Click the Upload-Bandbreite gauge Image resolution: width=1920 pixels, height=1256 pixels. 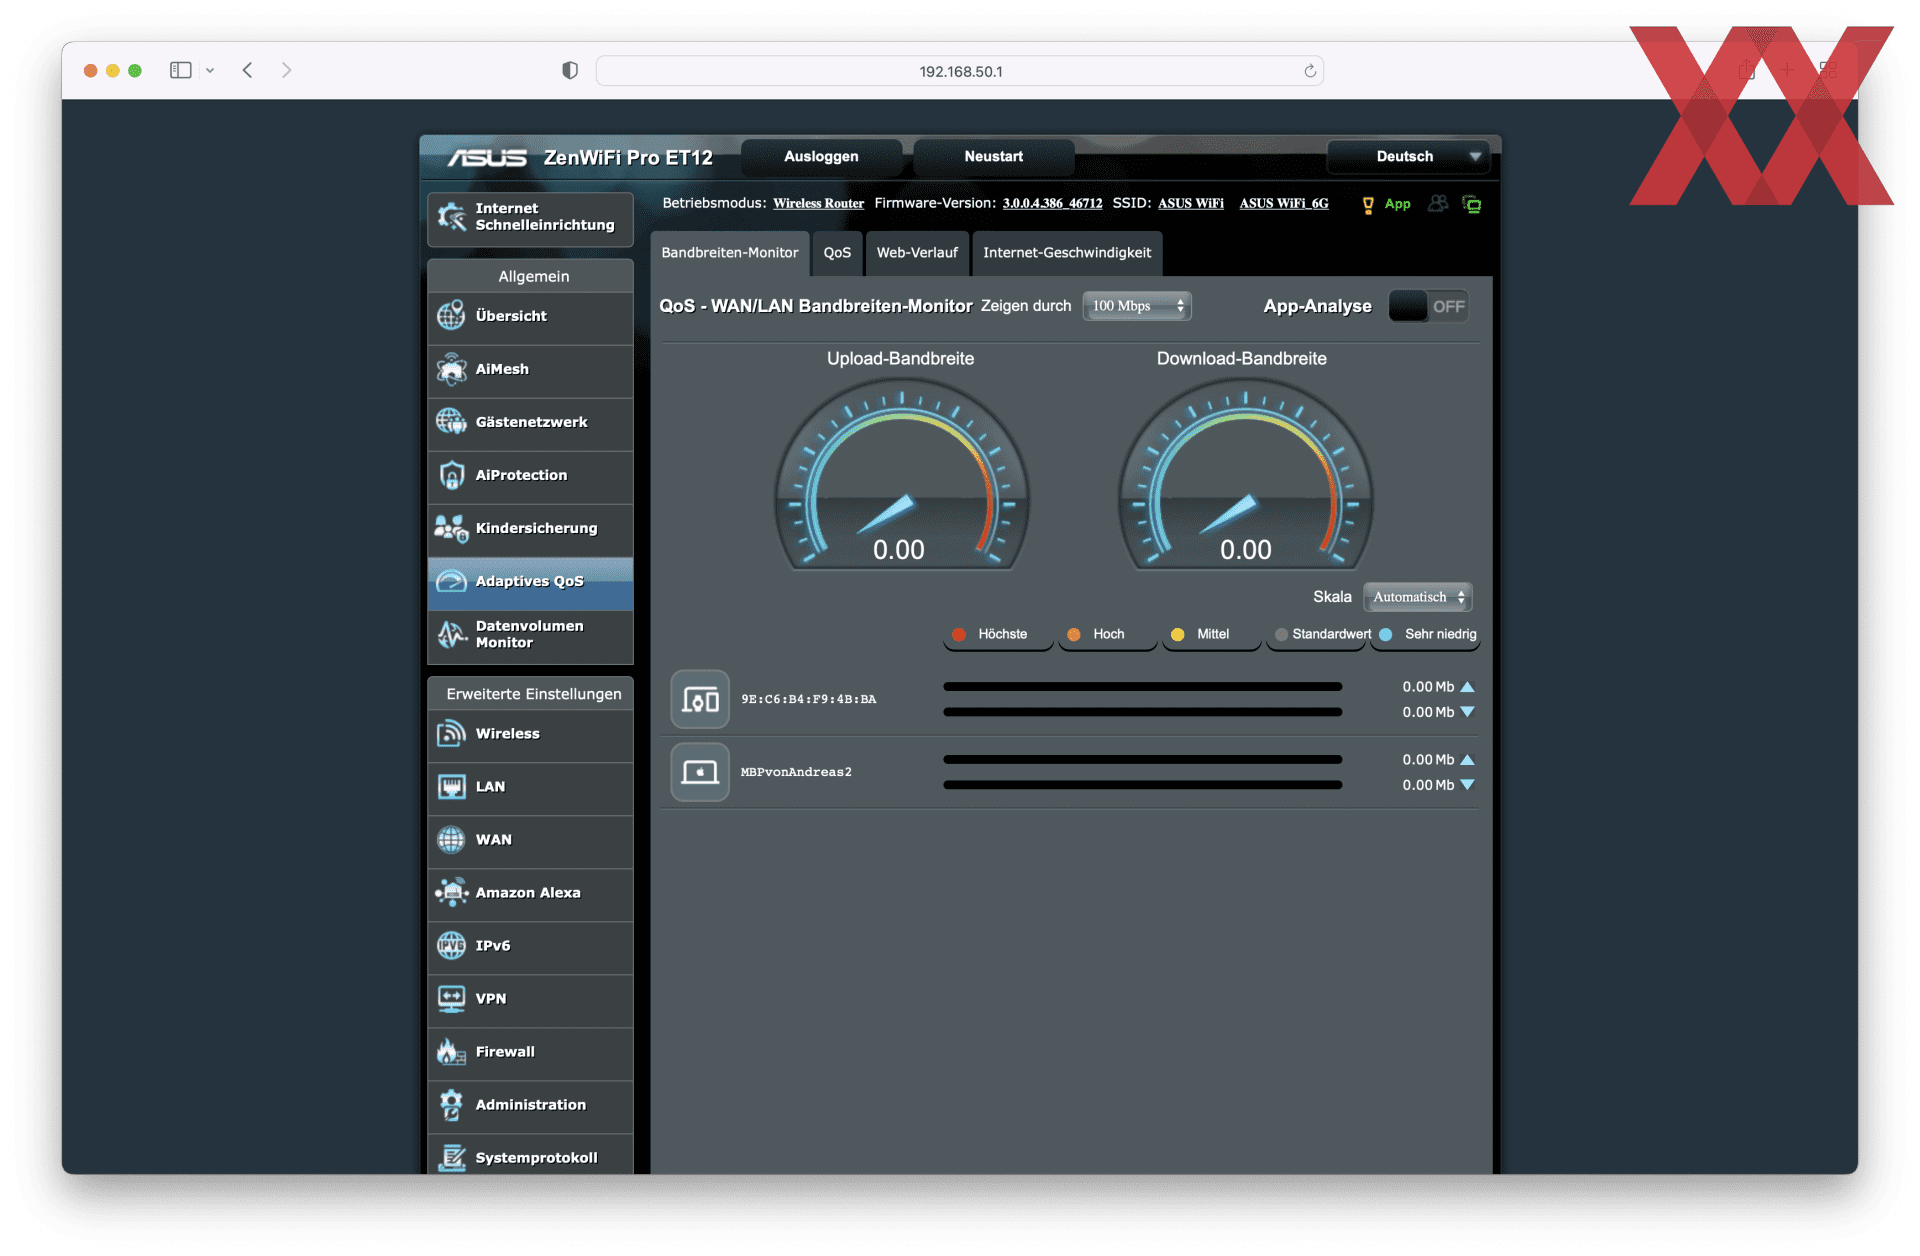[901, 475]
